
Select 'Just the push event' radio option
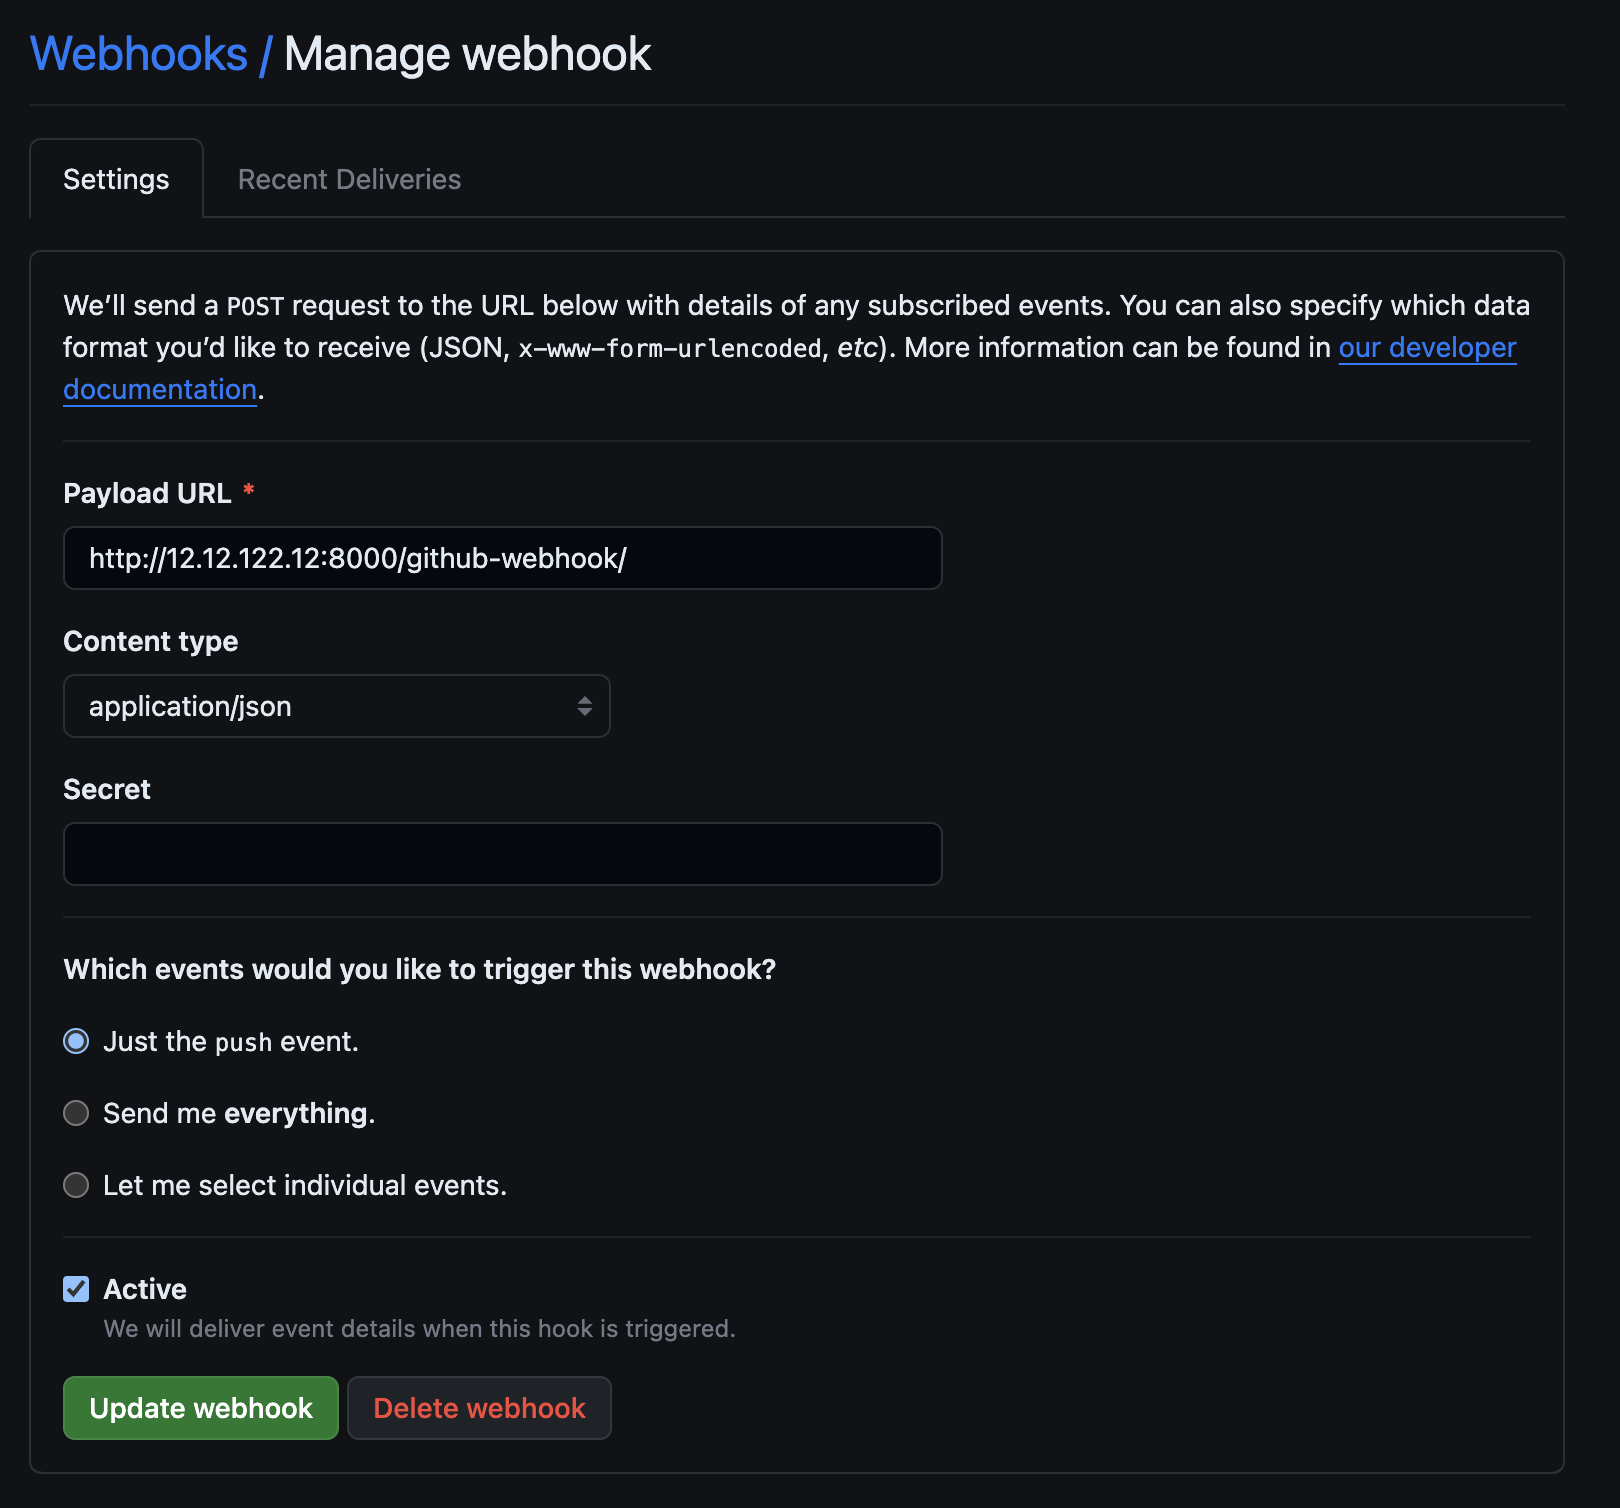pyautogui.click(x=76, y=1041)
